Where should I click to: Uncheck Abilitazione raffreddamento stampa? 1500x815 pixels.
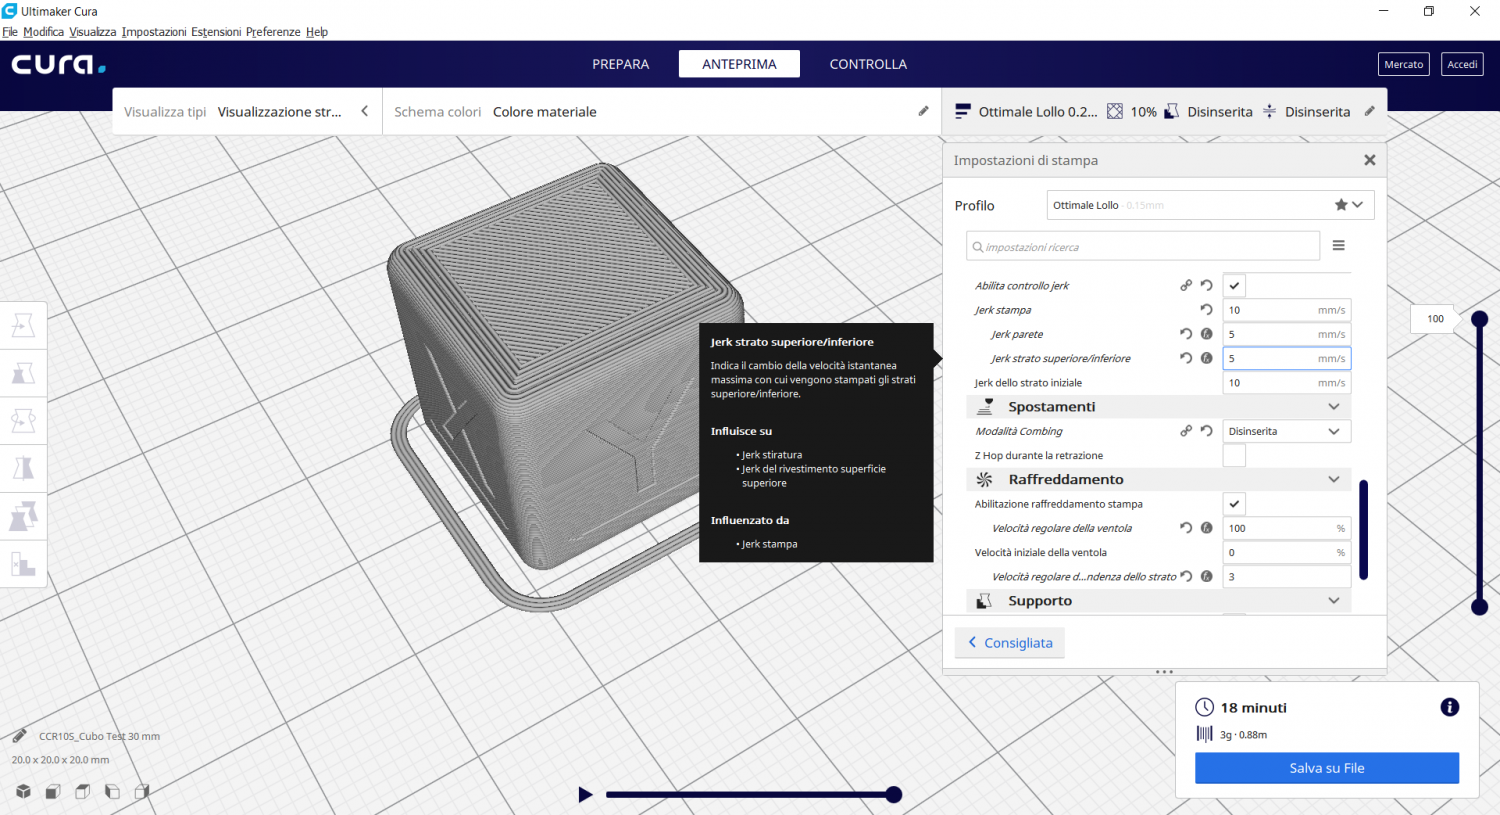coord(1234,504)
